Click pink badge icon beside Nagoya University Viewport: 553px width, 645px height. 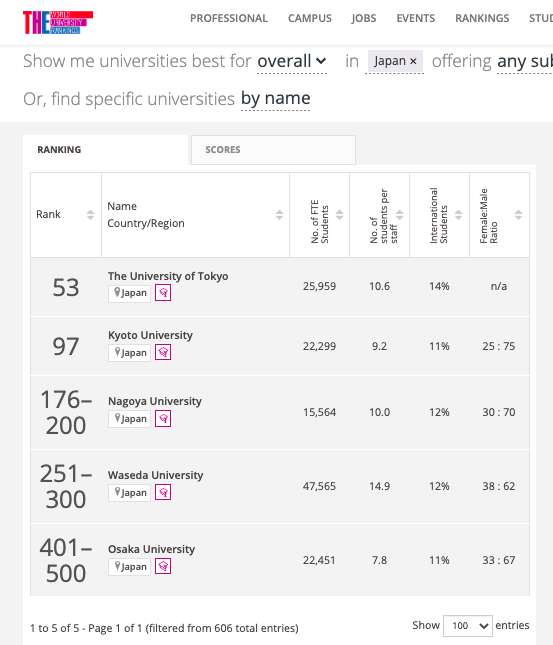pyautogui.click(x=163, y=419)
